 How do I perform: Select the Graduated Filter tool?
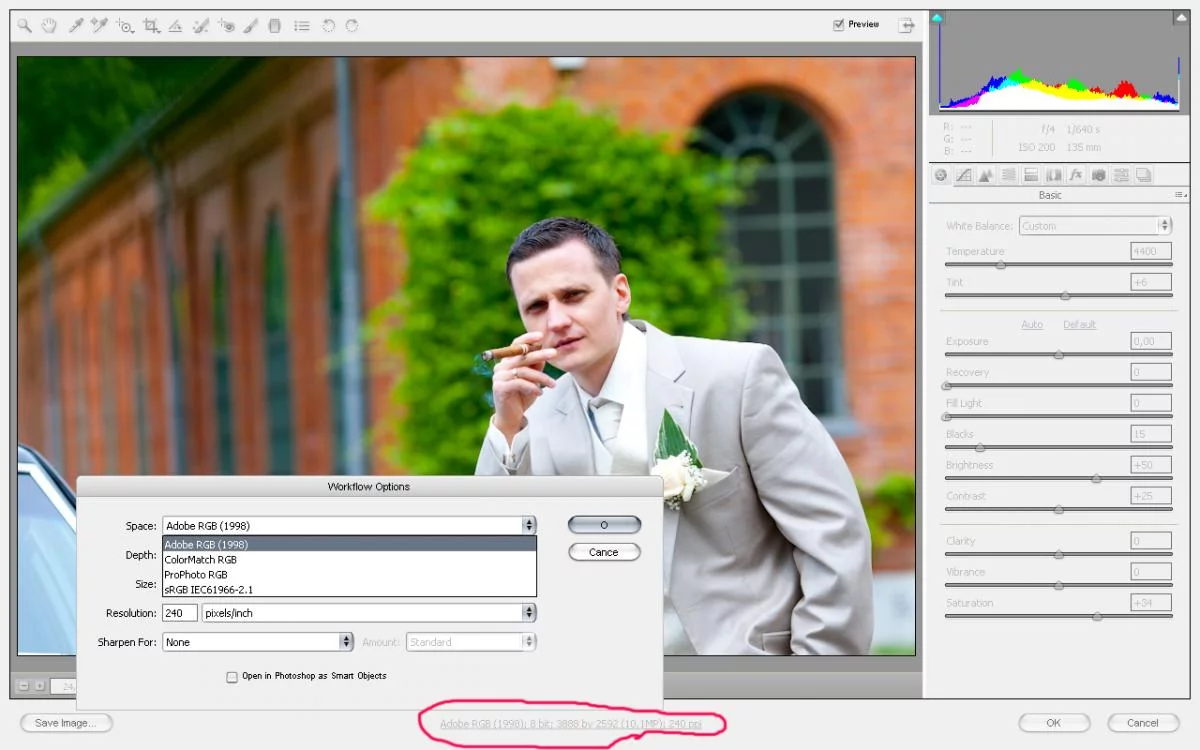pyautogui.click(x=275, y=26)
